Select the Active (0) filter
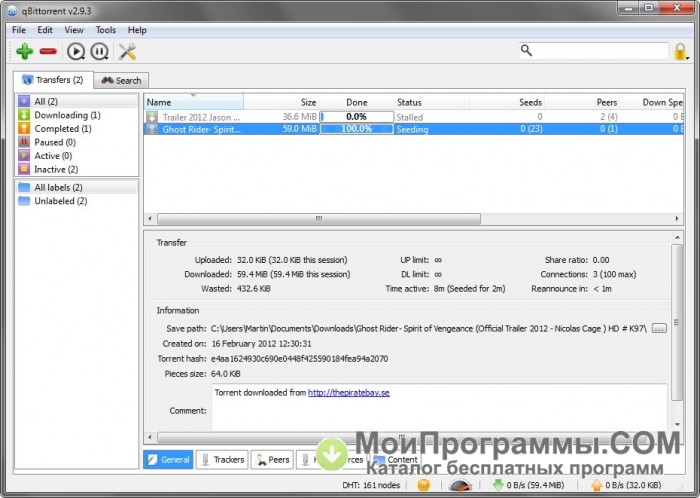Image resolution: width=700 pixels, height=498 pixels. coord(77,156)
